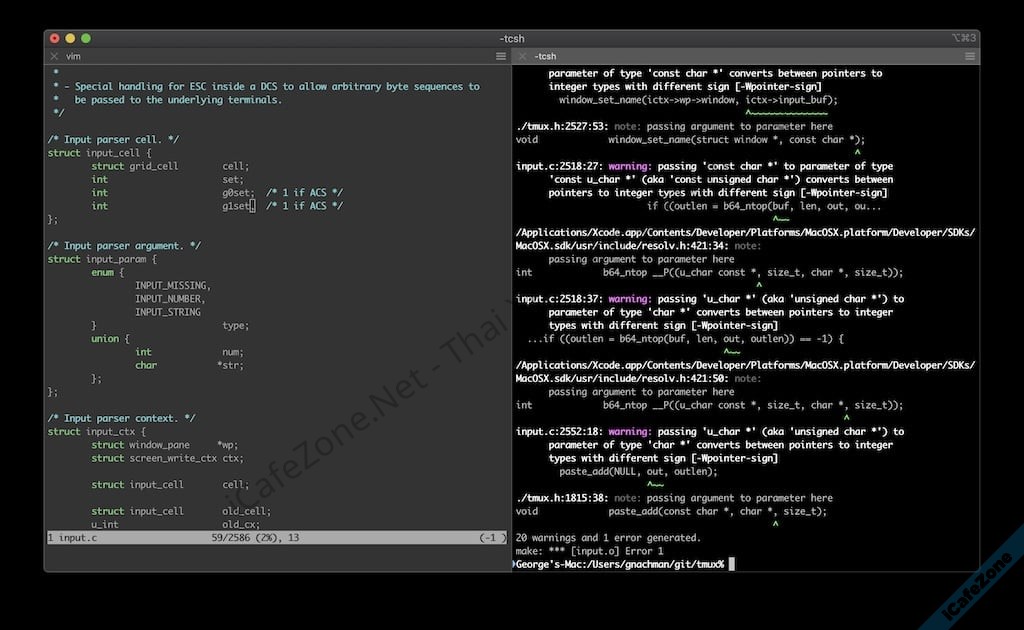Click the green full-screen button
Viewport: 1024px width, 630px height.
[86, 38]
